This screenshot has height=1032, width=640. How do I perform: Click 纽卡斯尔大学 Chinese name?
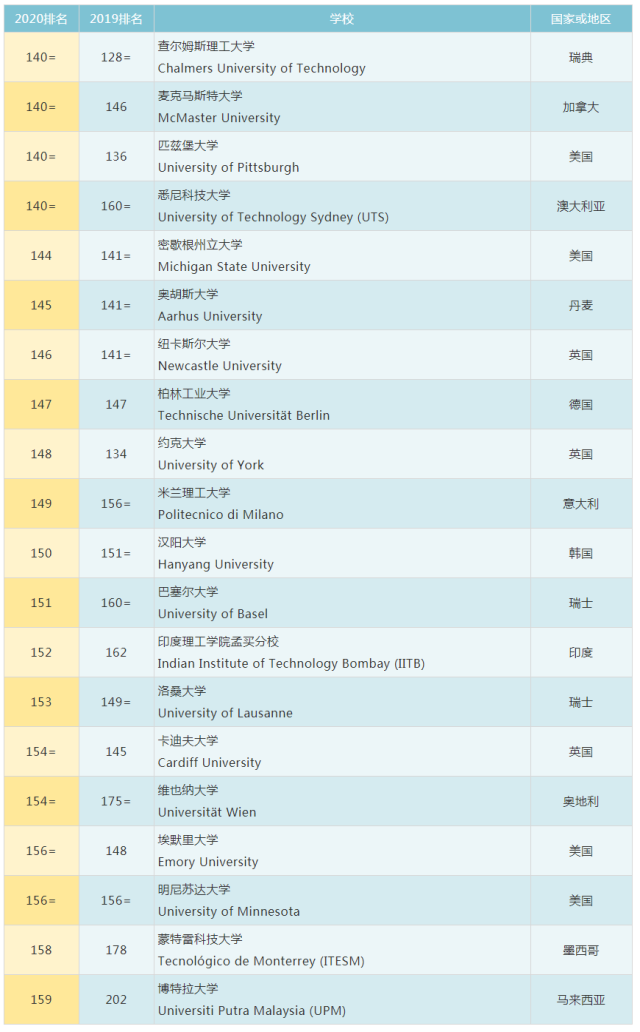point(194,344)
